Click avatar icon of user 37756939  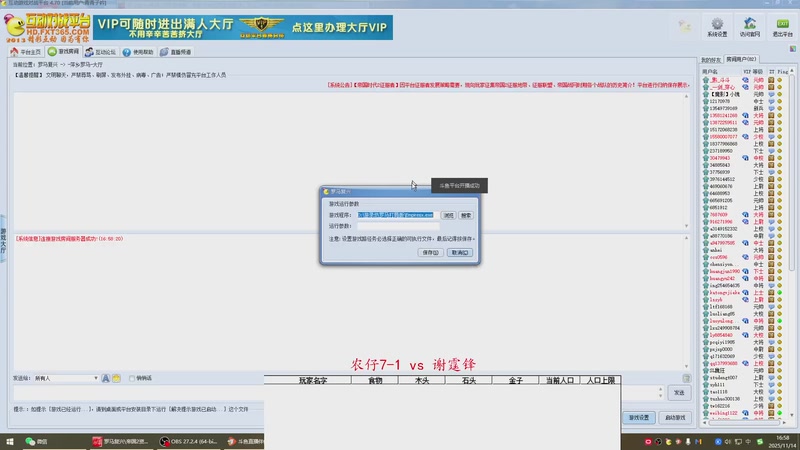coord(706,172)
